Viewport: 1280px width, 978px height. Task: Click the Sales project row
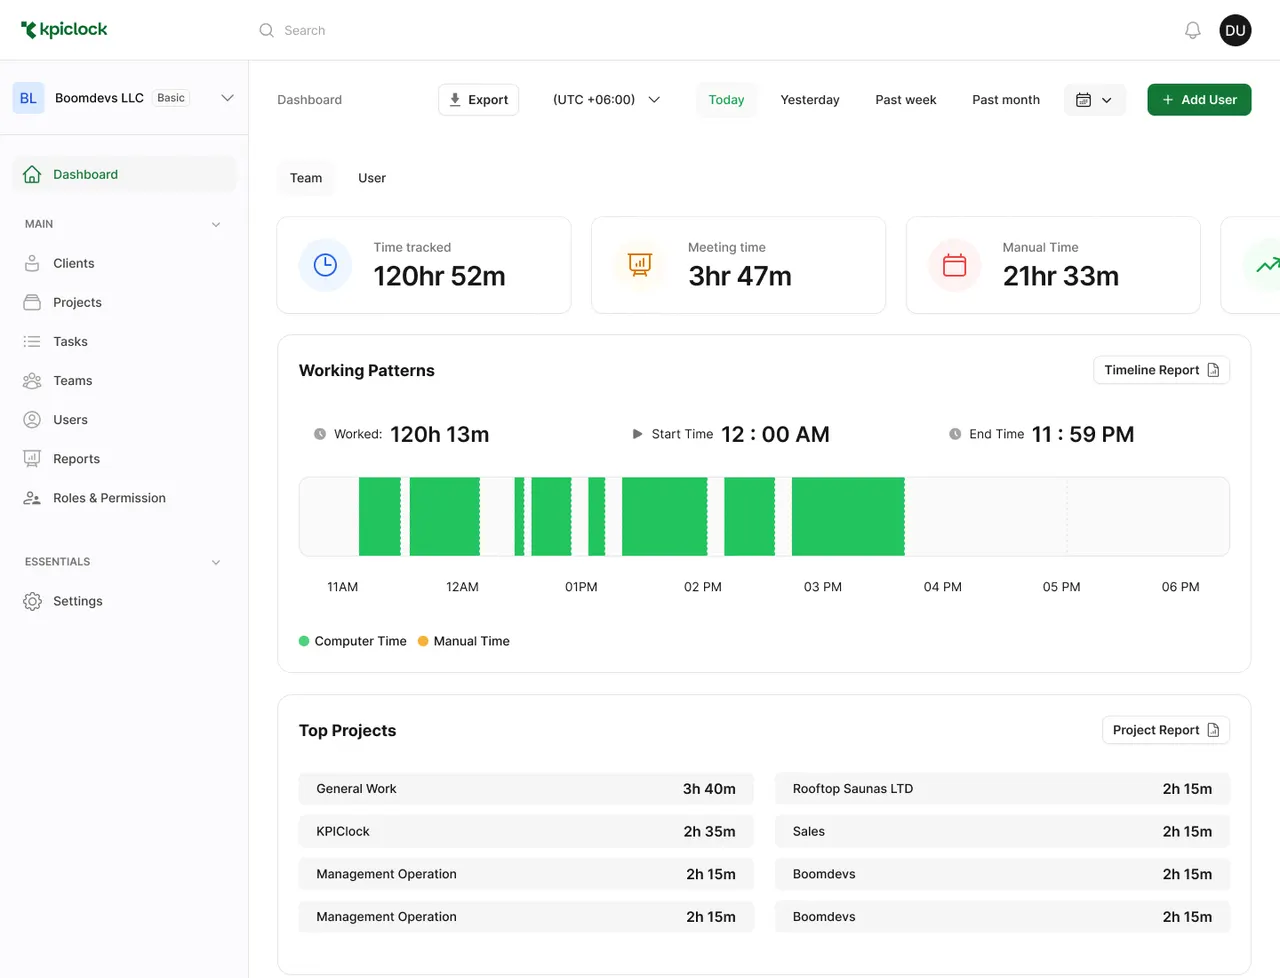(x=1002, y=832)
